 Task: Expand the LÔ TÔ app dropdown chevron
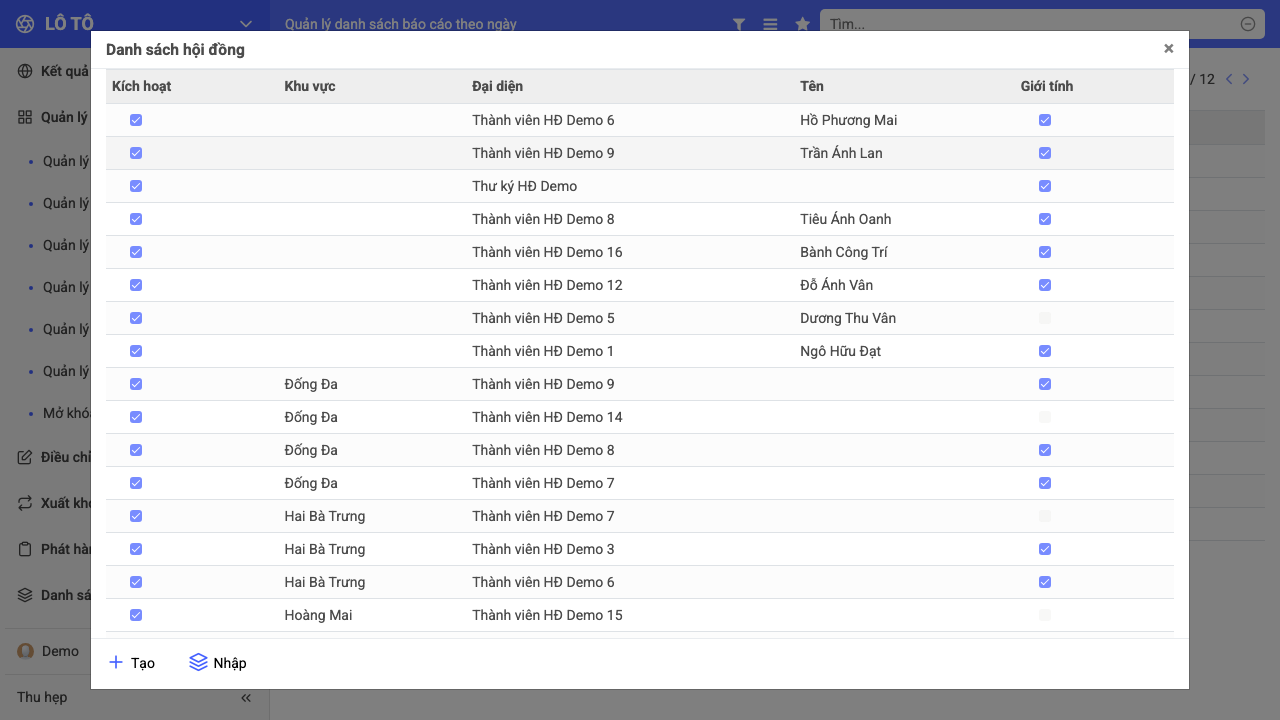coord(246,24)
